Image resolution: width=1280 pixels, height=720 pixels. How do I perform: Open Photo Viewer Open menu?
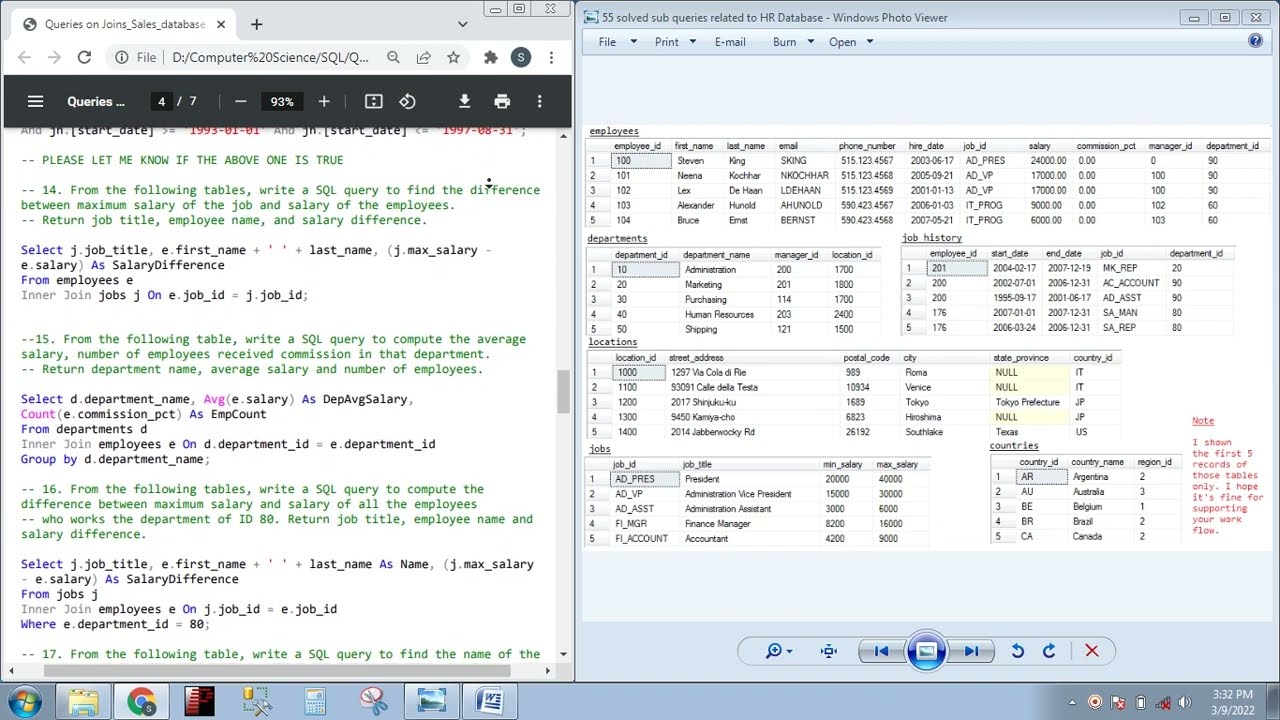tap(843, 42)
